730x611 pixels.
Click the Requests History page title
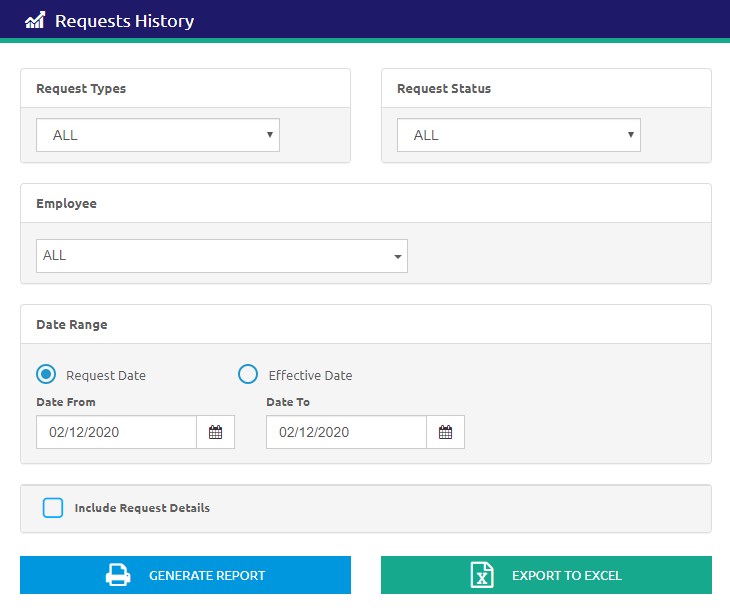[124, 21]
